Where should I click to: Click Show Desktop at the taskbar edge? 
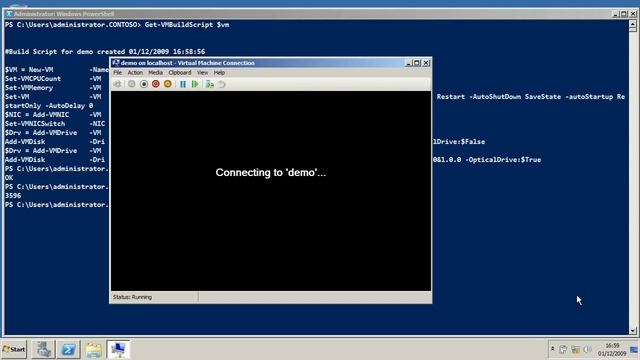pos(635,349)
